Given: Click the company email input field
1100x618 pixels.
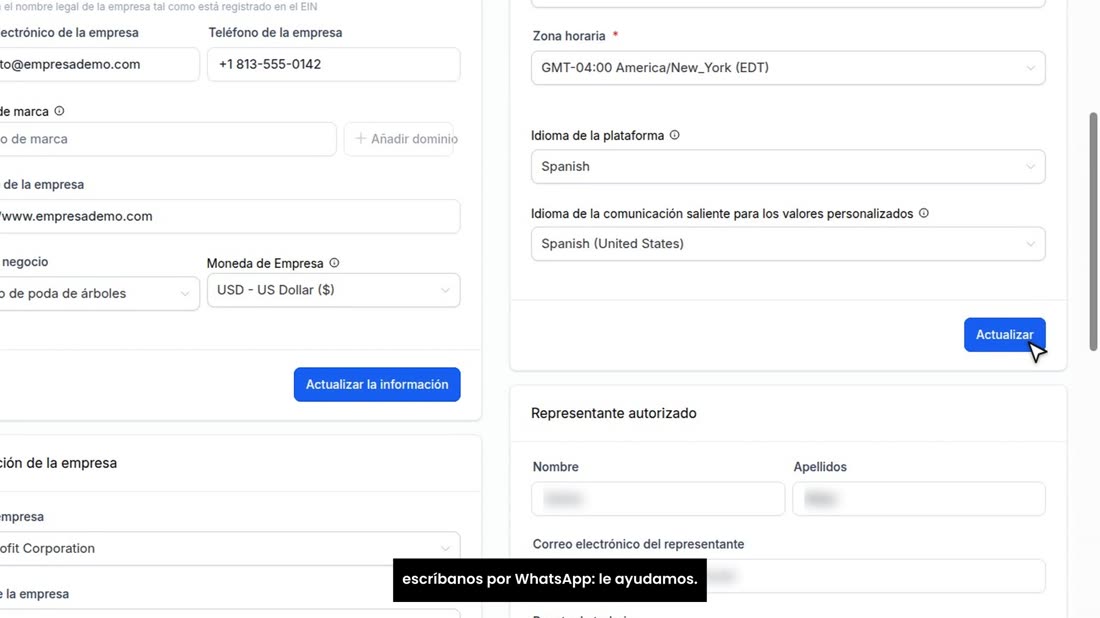Looking at the screenshot, I should pos(98,65).
